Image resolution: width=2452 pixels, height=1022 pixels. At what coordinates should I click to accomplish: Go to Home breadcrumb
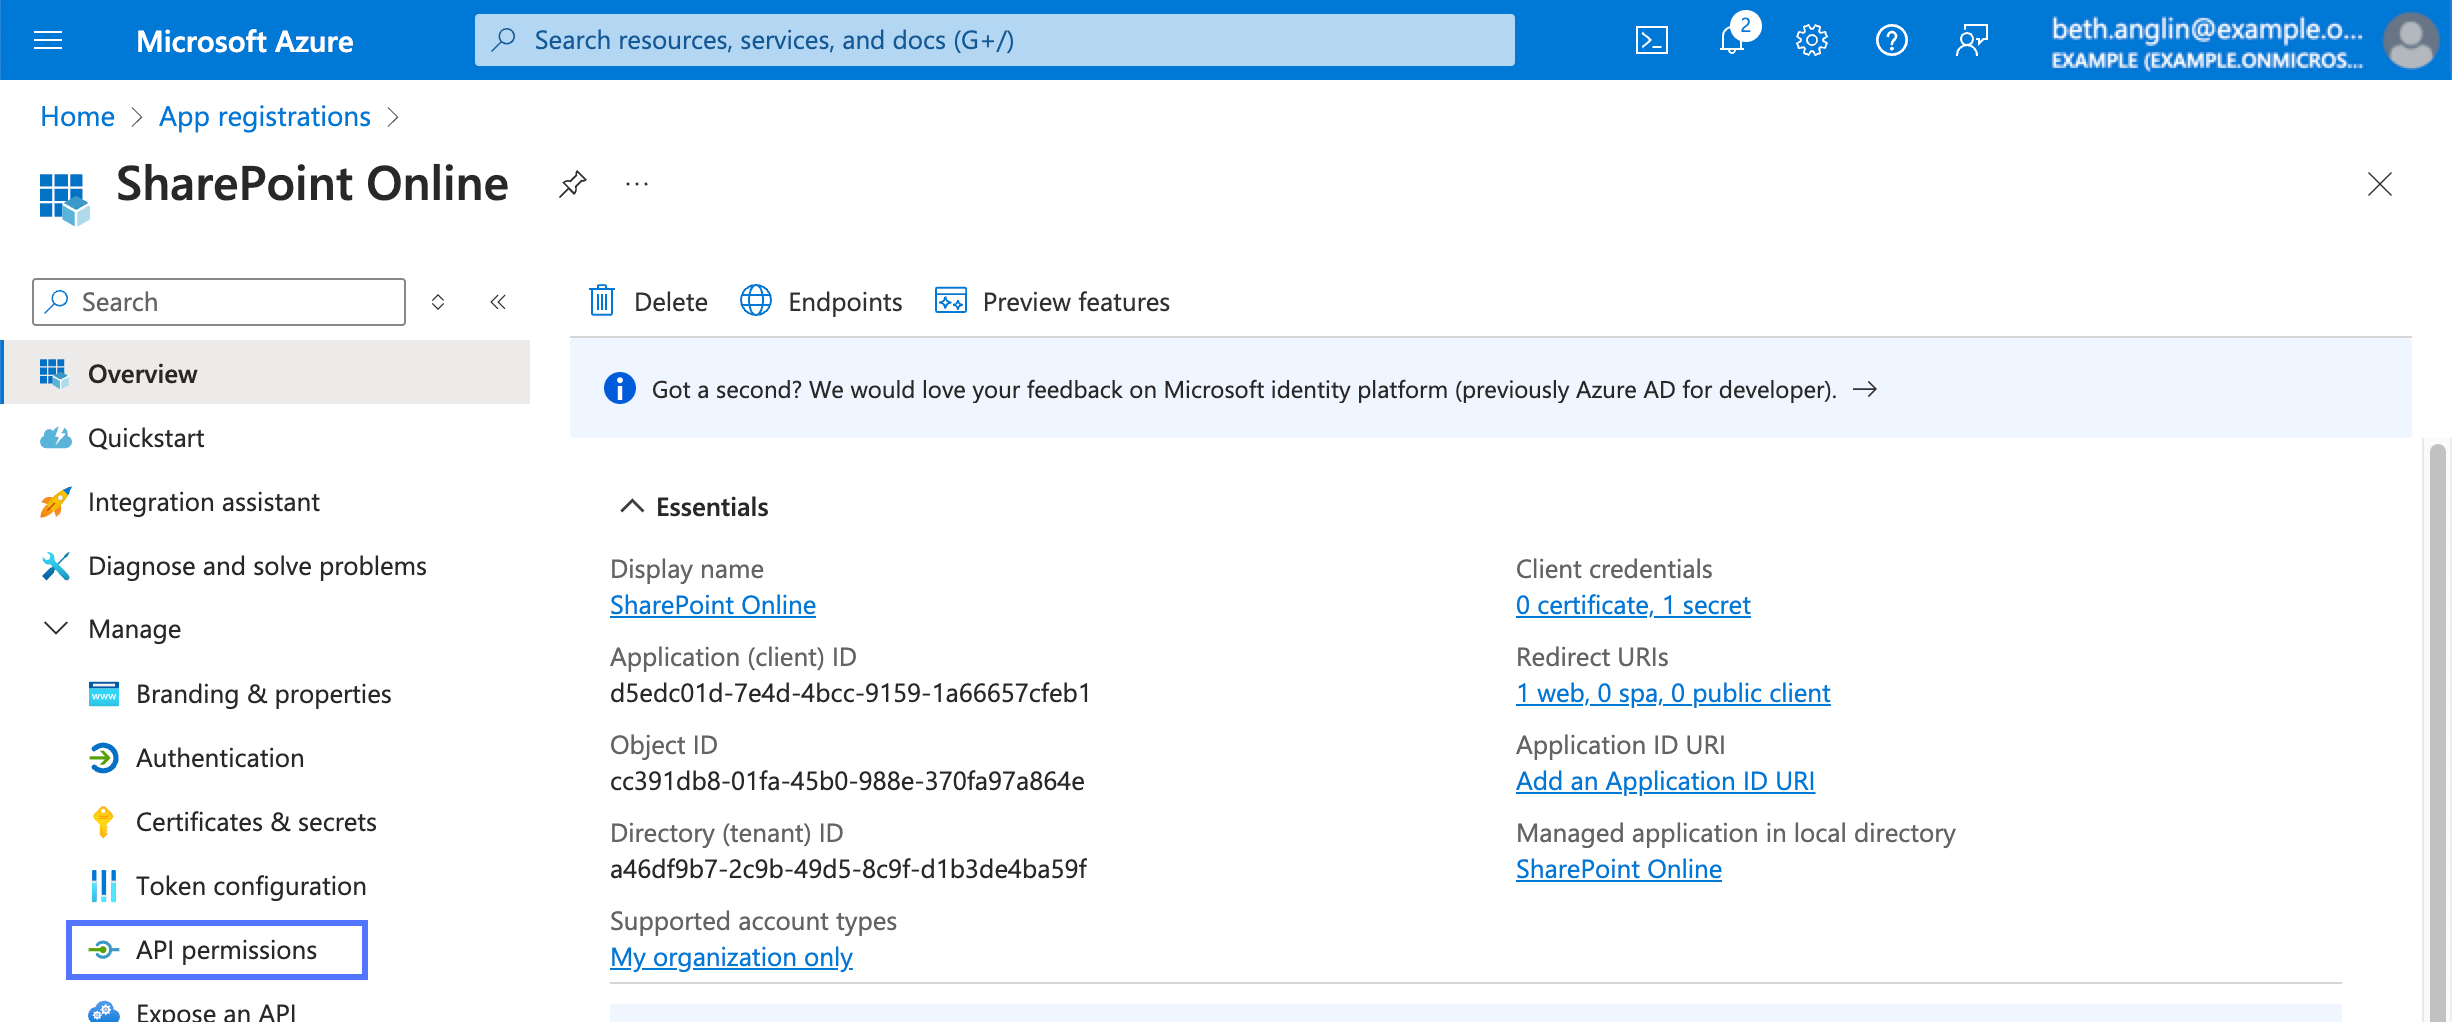coord(77,117)
